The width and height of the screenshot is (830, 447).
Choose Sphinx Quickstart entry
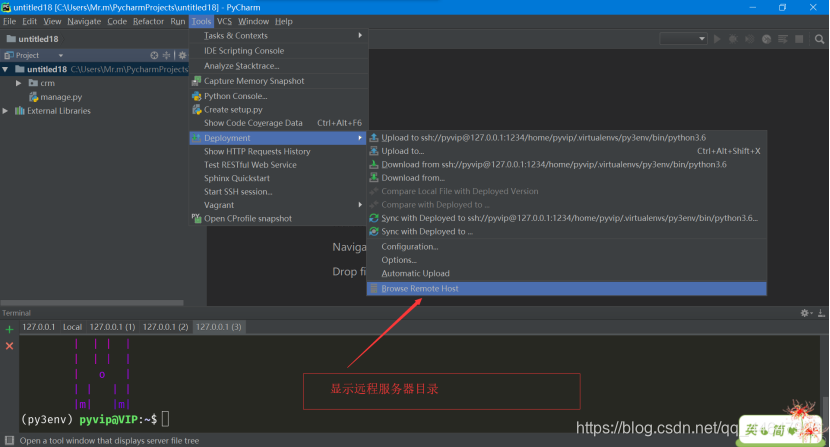(x=237, y=178)
